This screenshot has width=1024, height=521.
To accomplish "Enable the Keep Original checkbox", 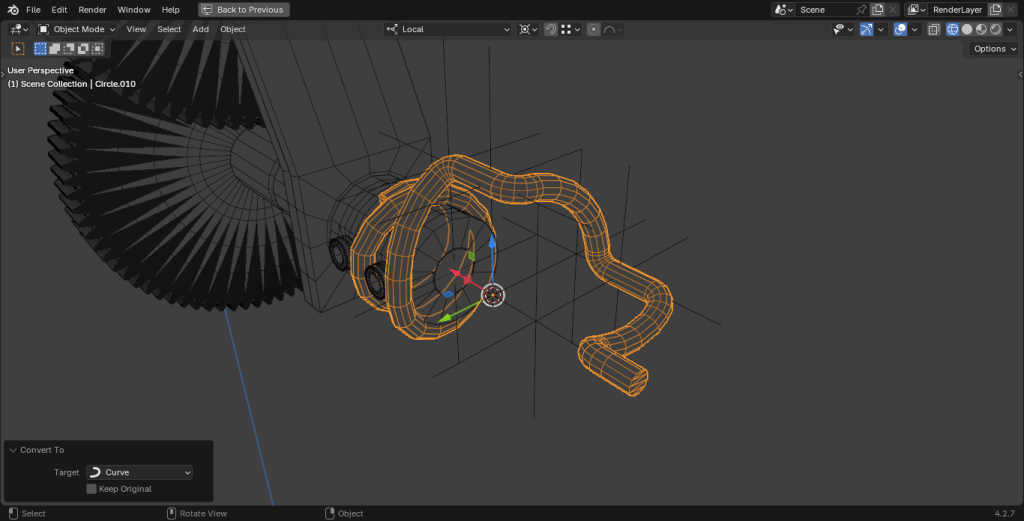I will [x=92, y=489].
